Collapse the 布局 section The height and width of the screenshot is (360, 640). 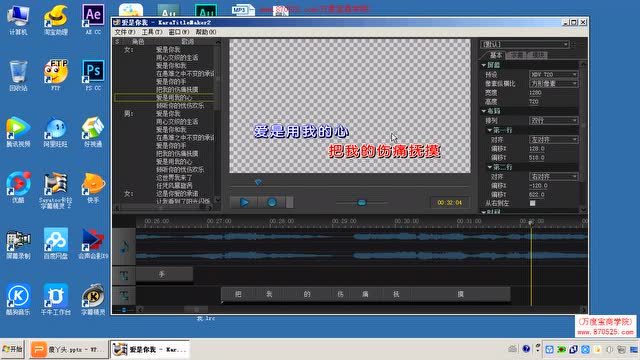[484, 111]
